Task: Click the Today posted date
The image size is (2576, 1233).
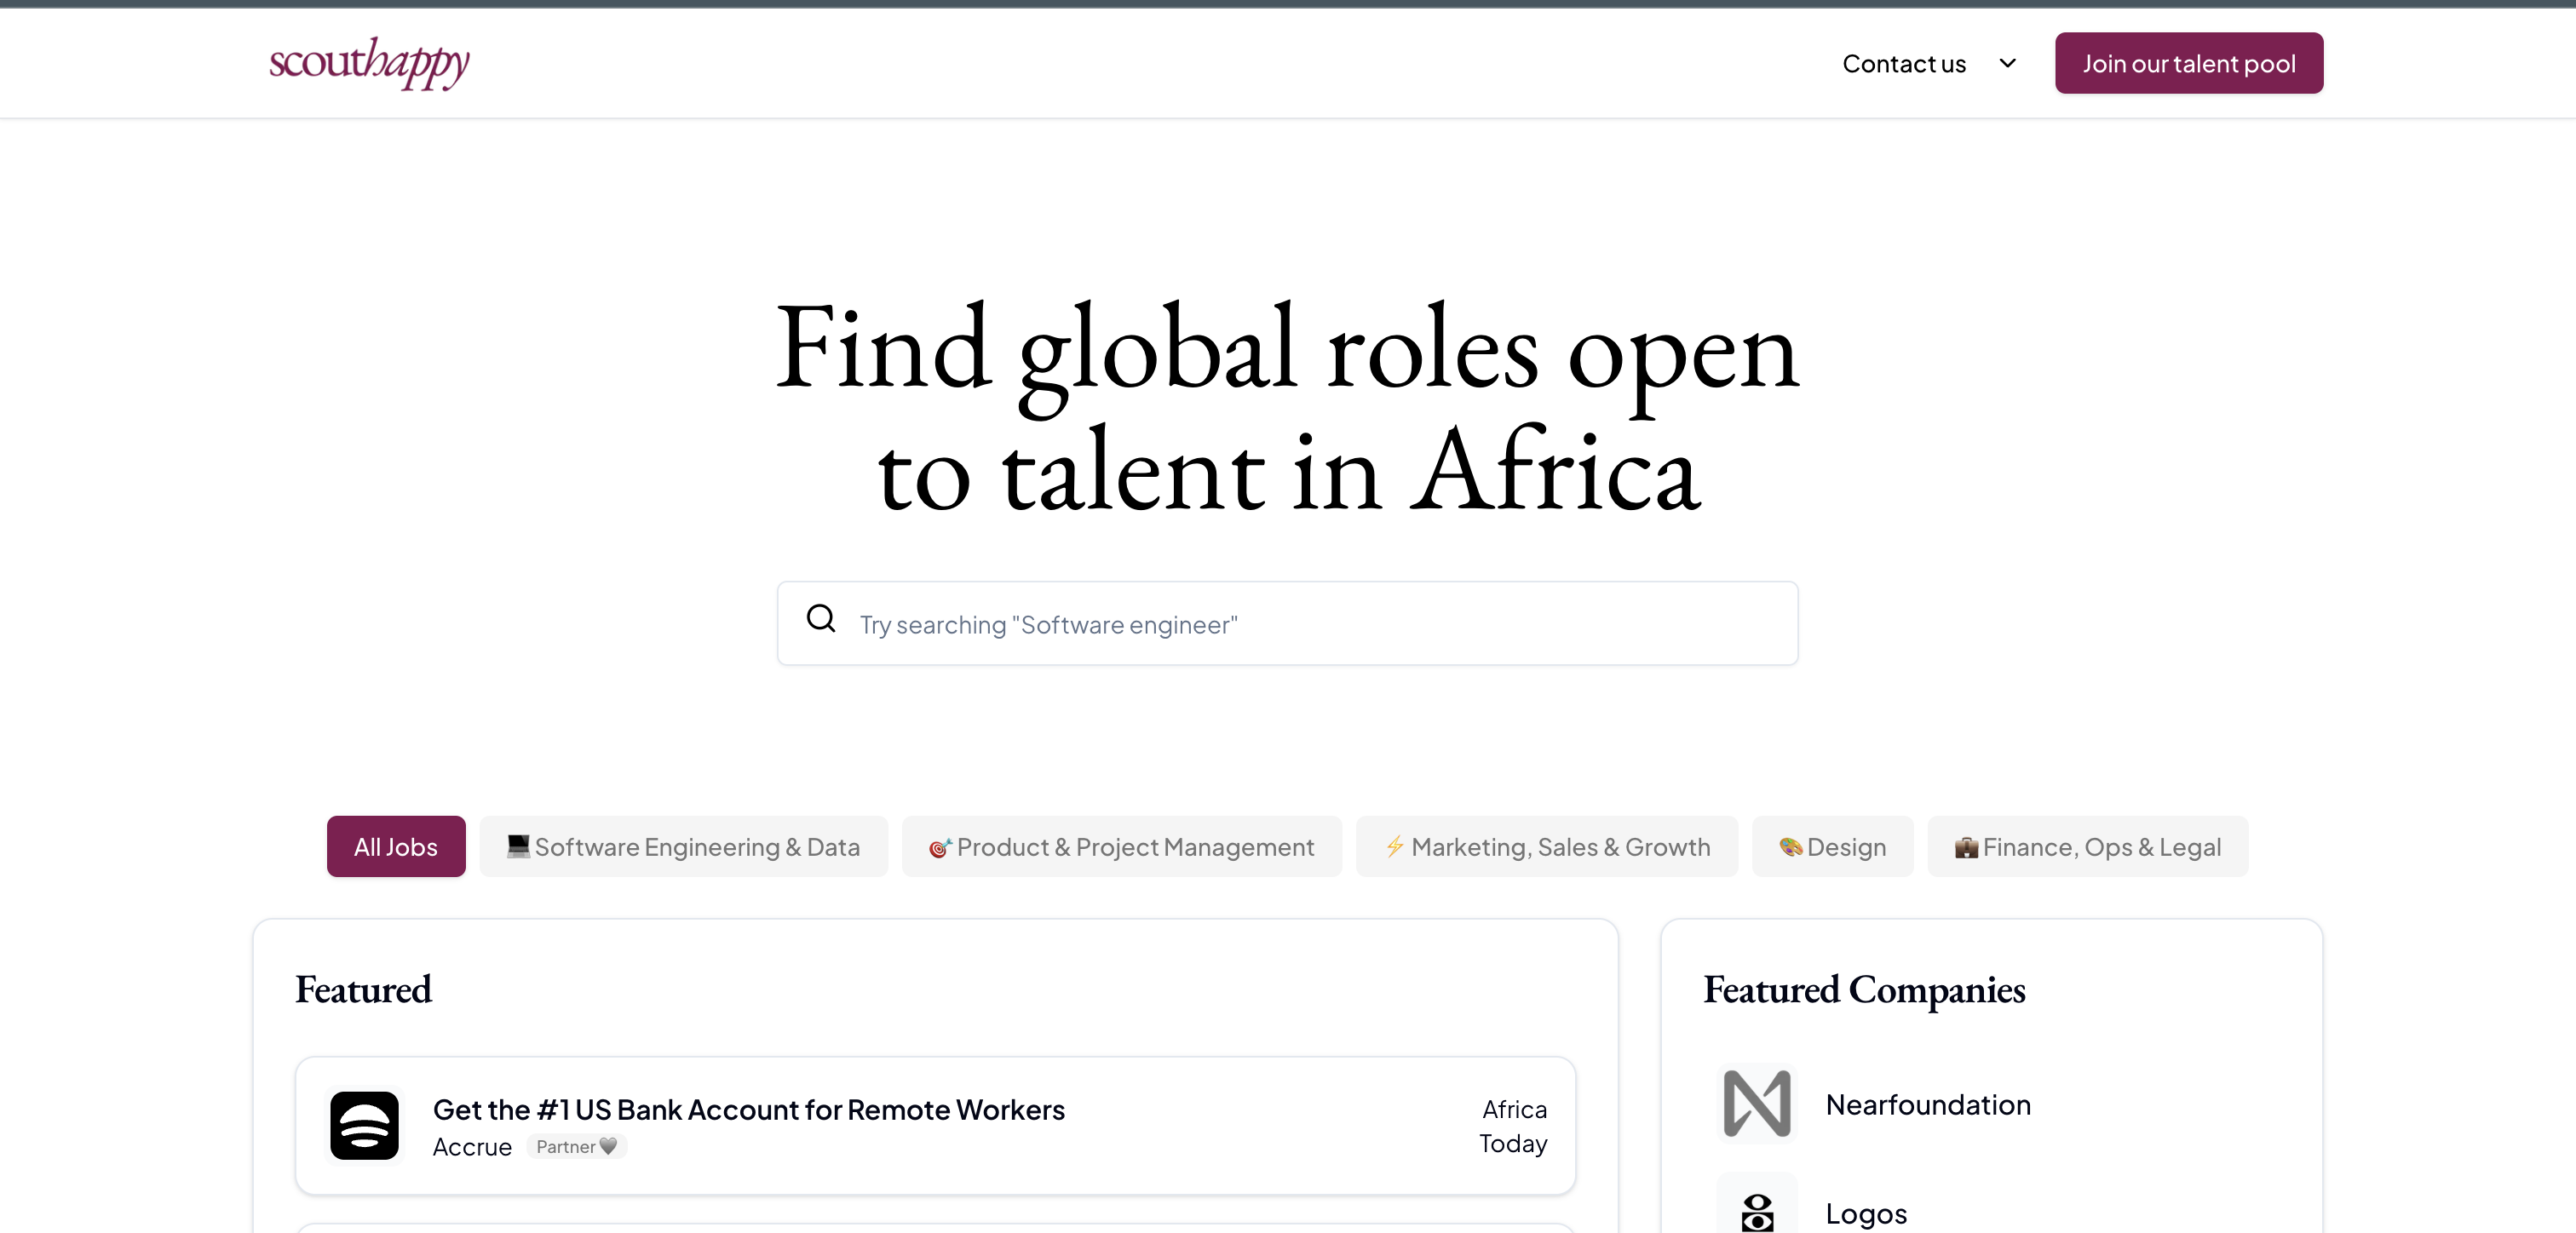Action: click(1513, 1143)
